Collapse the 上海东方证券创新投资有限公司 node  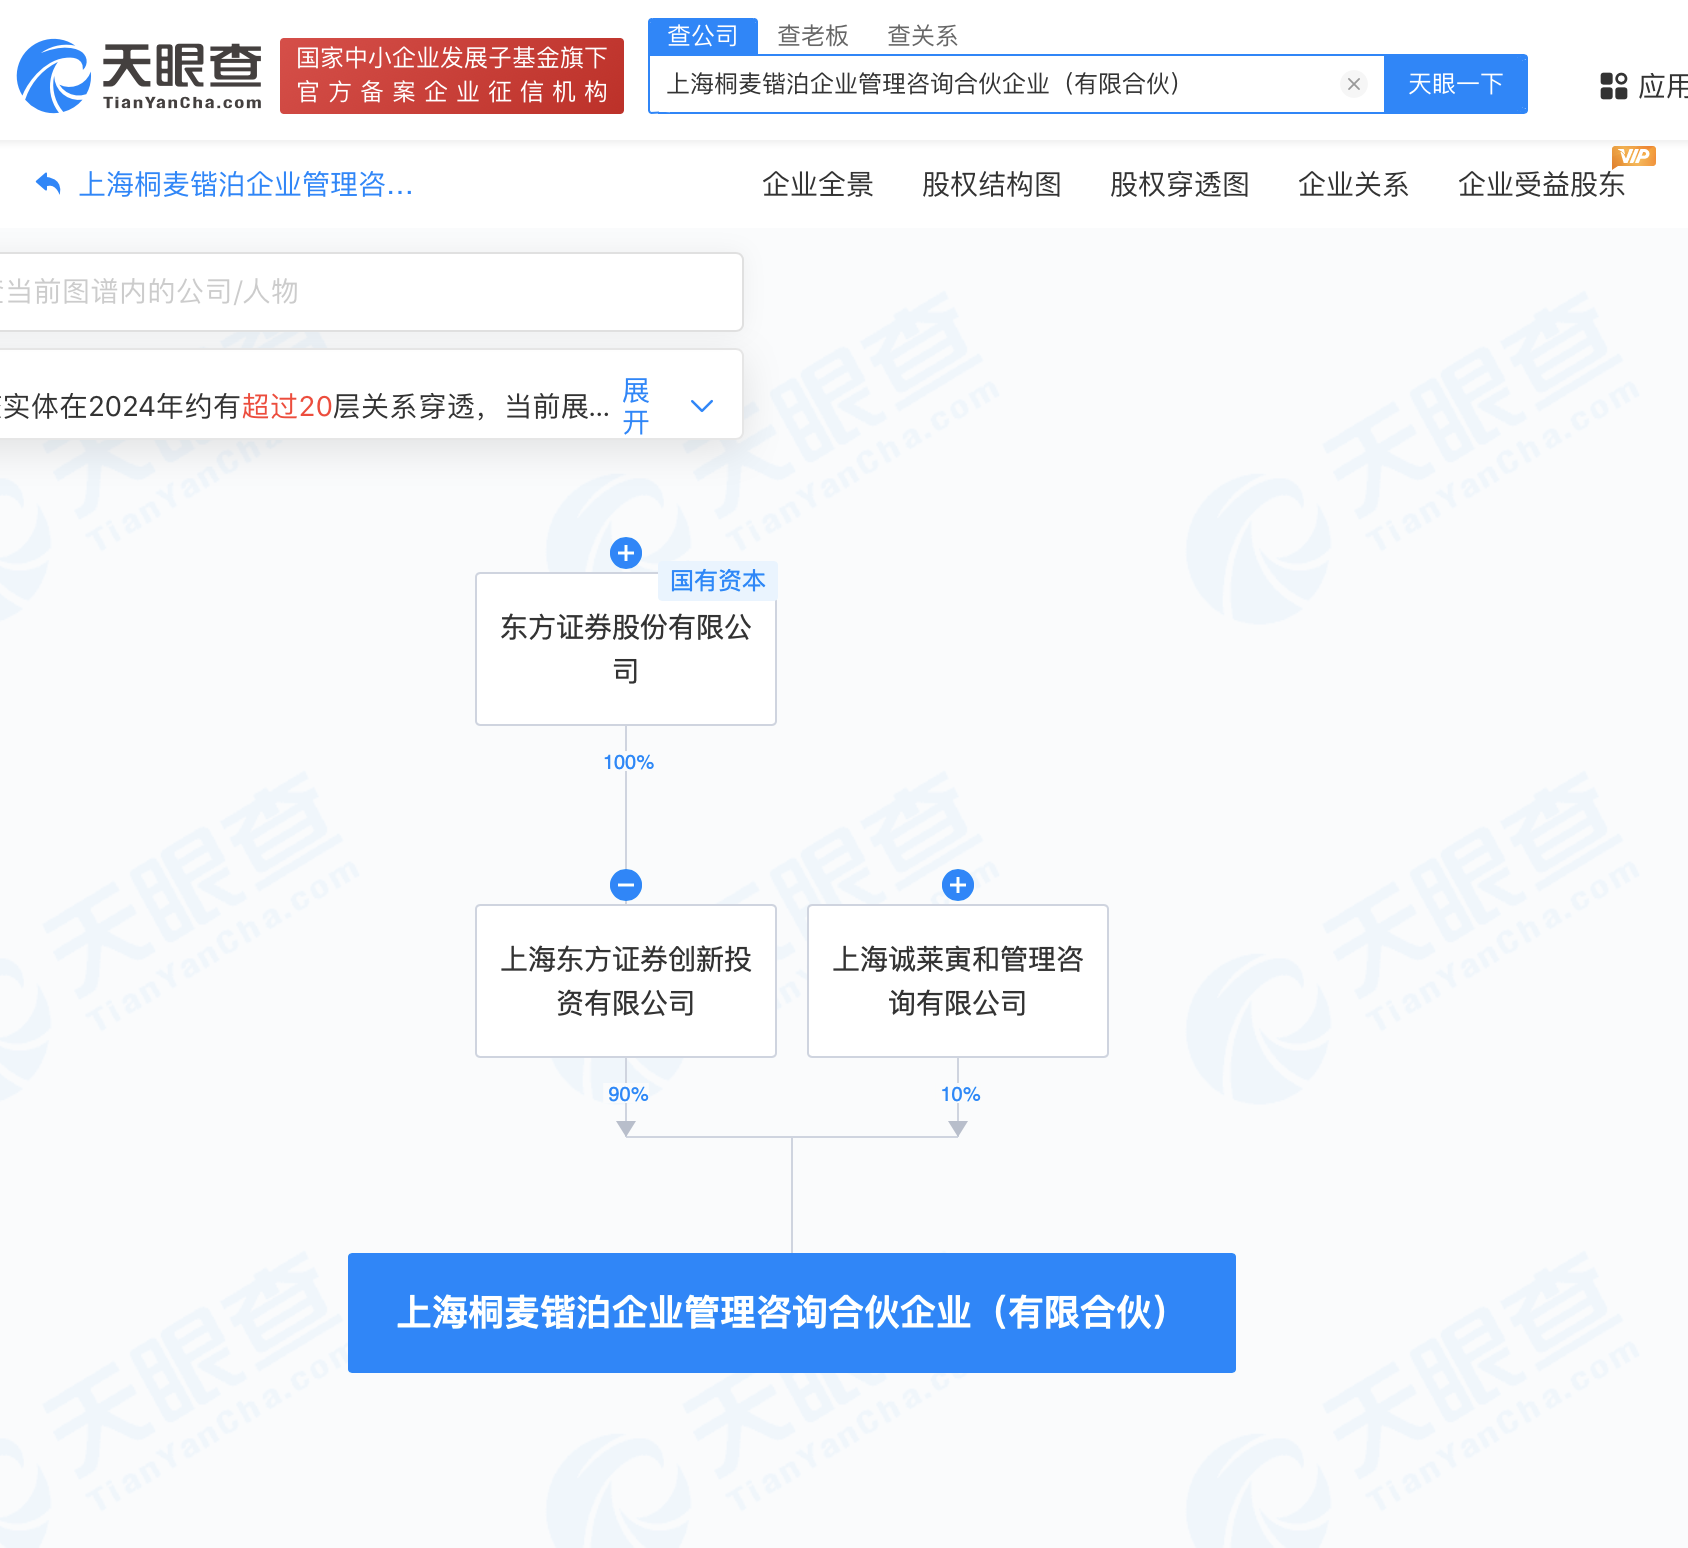tap(626, 885)
